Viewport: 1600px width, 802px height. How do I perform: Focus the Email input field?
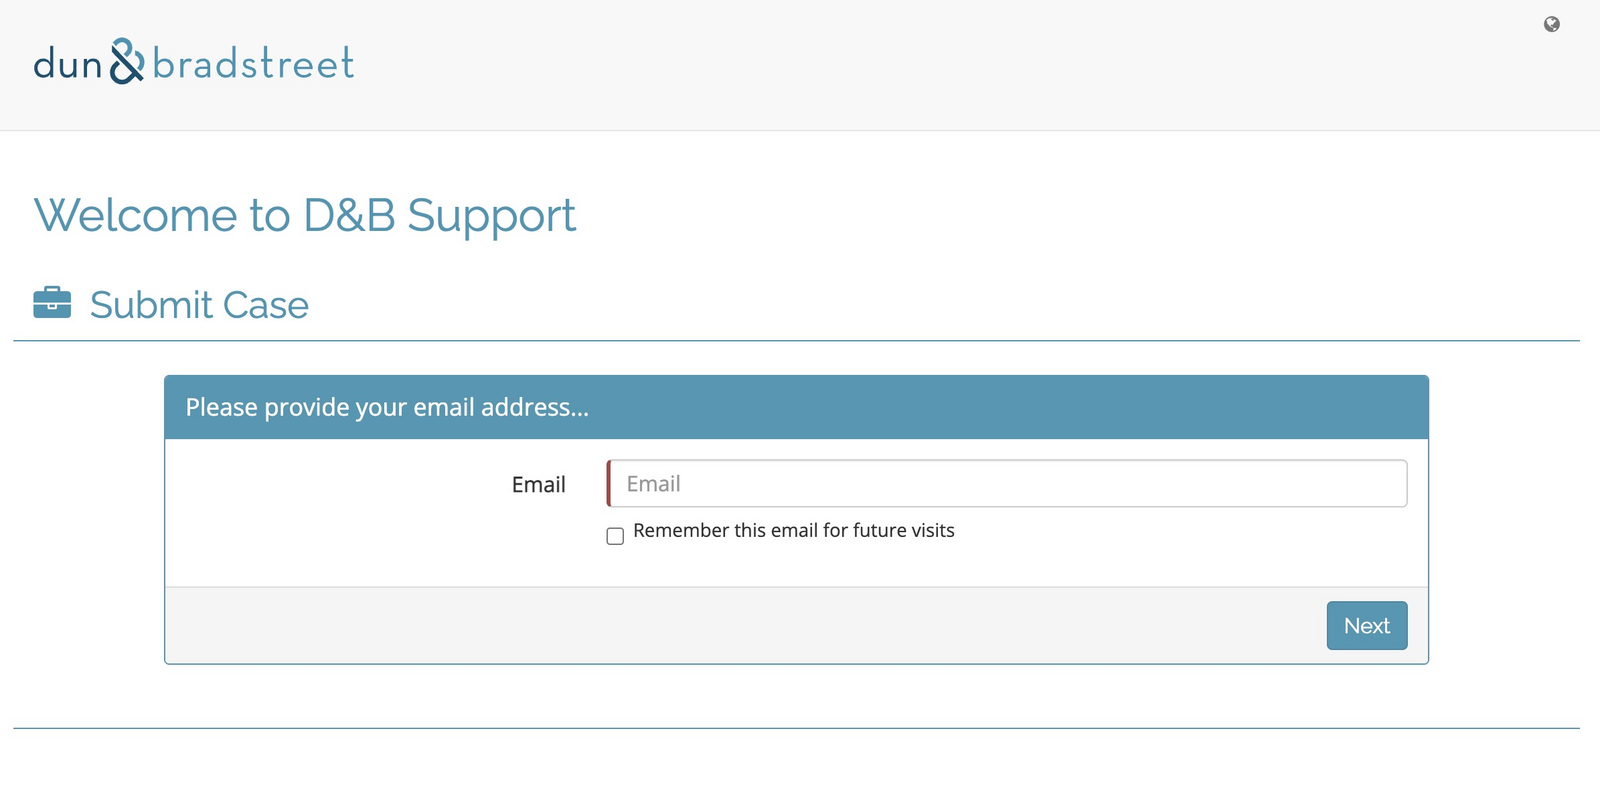pyautogui.click(x=1007, y=484)
